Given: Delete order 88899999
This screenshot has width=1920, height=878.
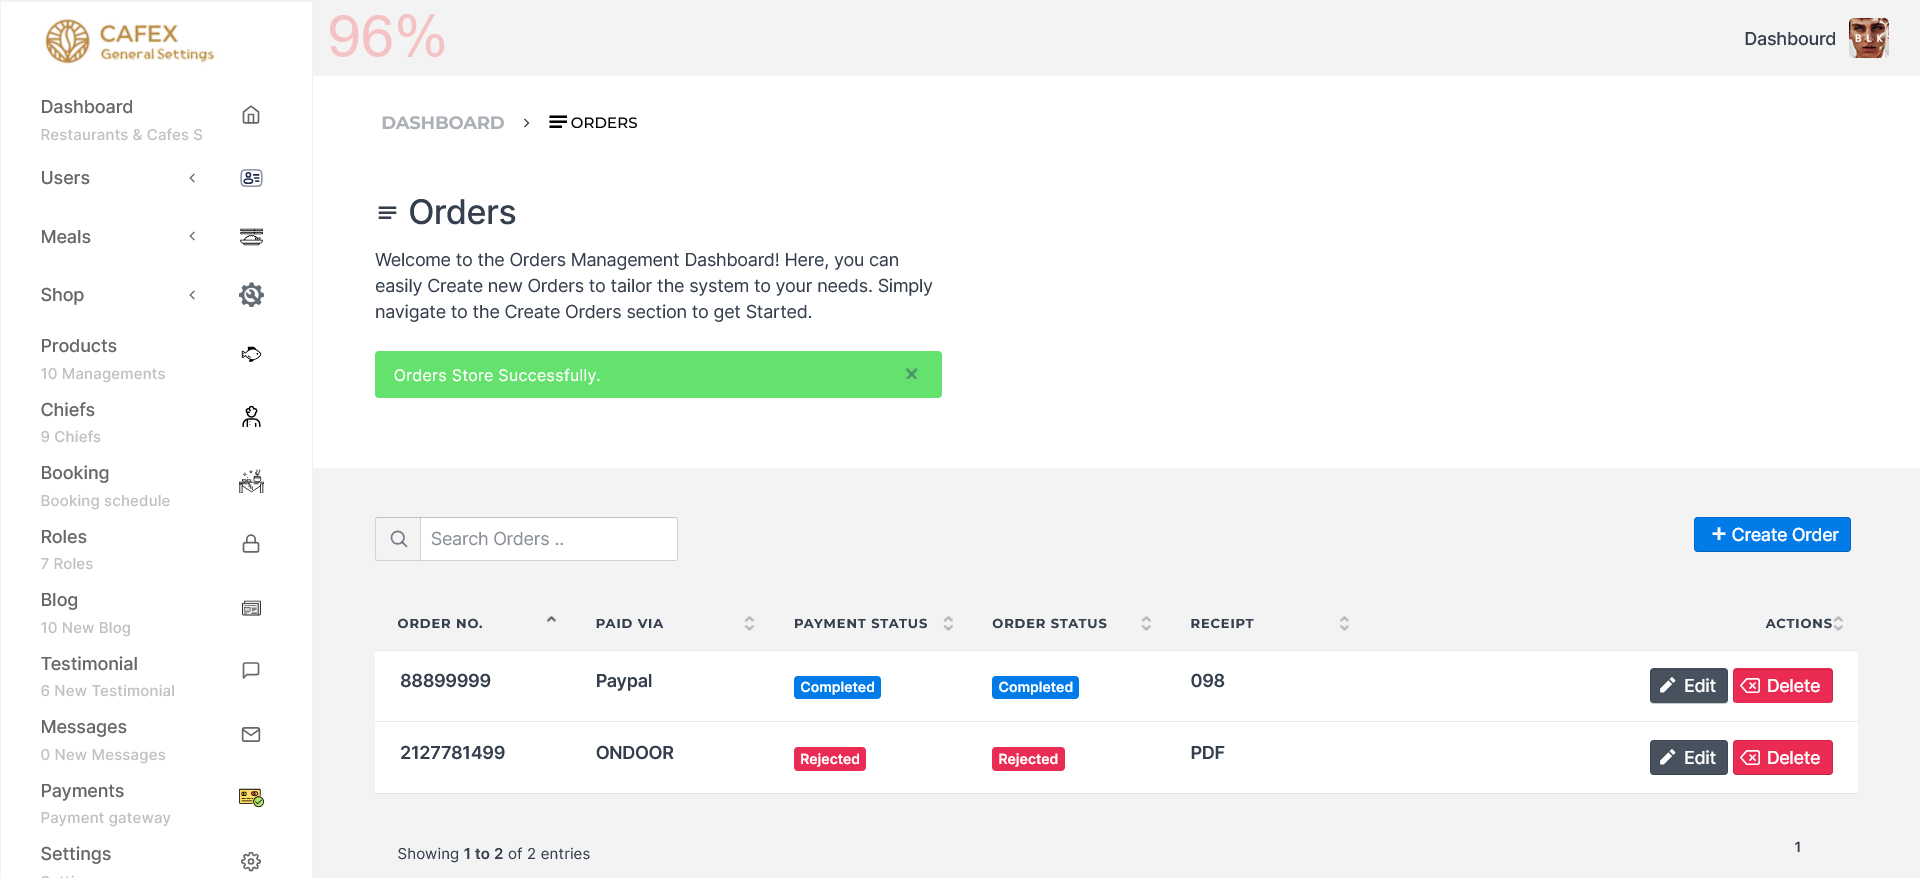Looking at the screenshot, I should pyautogui.click(x=1782, y=686).
